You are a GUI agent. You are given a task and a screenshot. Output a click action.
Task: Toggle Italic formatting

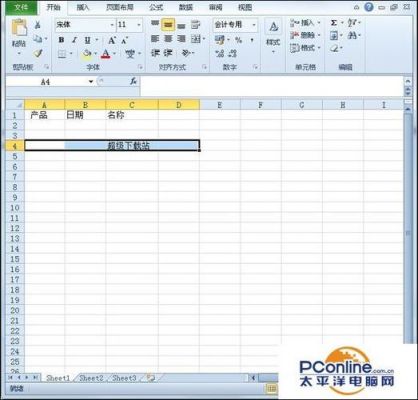pos(74,40)
